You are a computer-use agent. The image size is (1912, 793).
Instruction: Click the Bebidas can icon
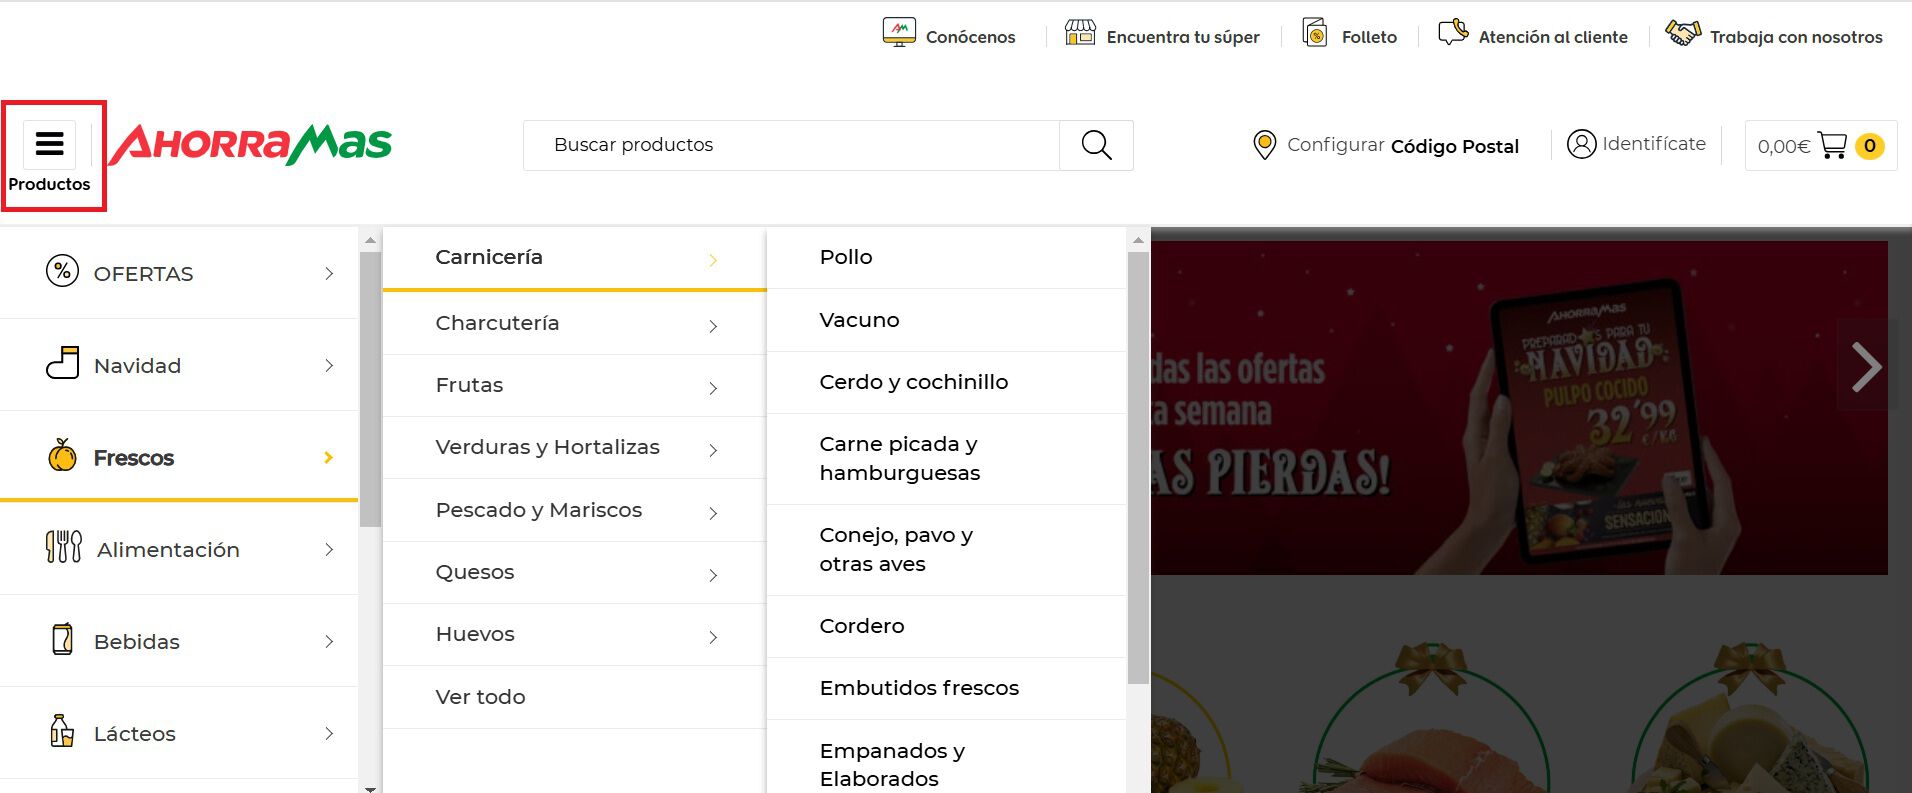point(62,639)
